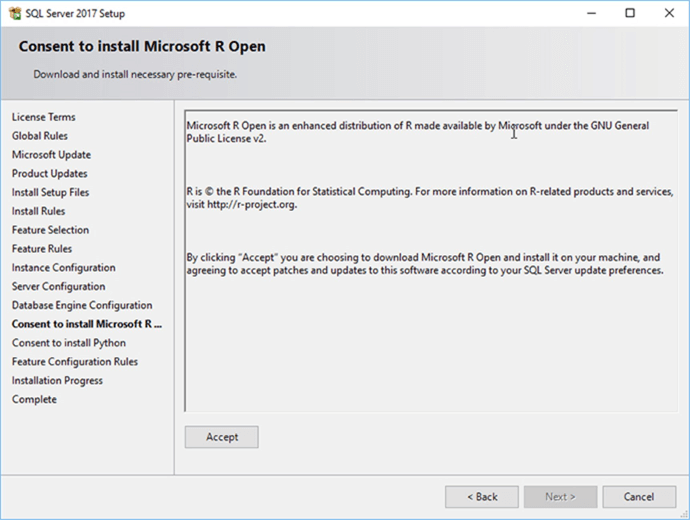This screenshot has height=520, width=690.
Task: Select Consent to install Python step
Action: 69,343
